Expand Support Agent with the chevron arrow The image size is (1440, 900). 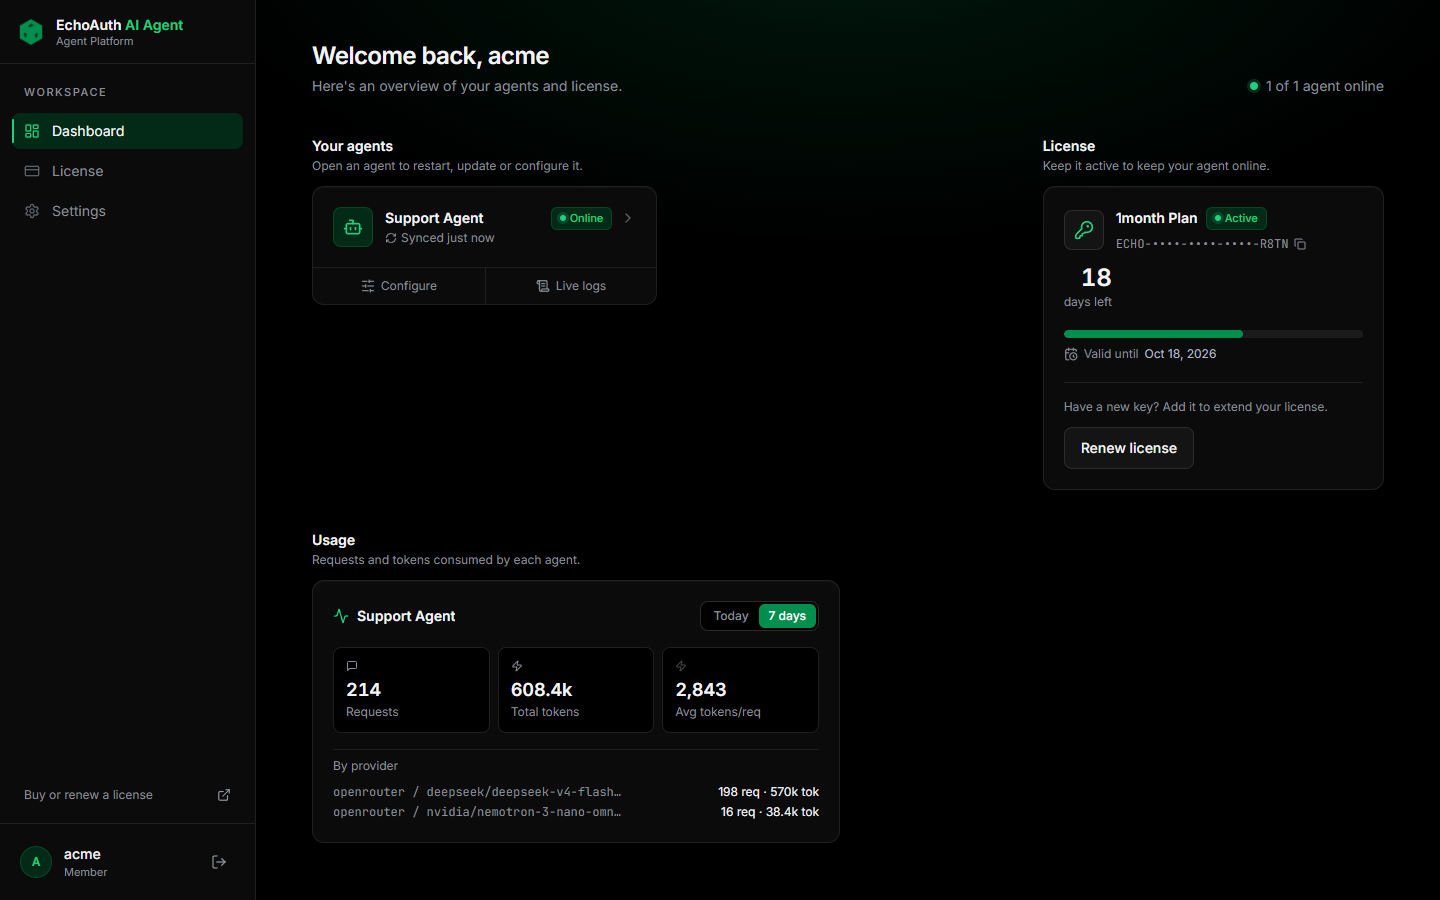pos(628,218)
